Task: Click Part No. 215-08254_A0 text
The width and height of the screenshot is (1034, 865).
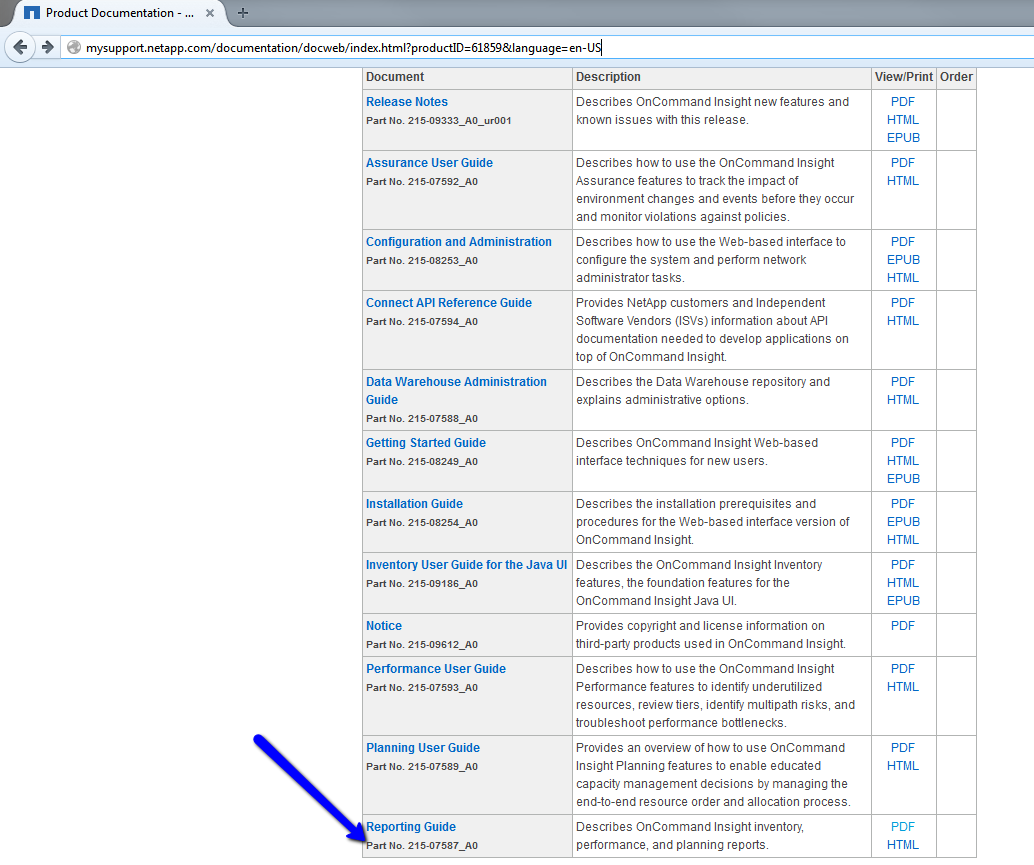Action: click(x=422, y=522)
